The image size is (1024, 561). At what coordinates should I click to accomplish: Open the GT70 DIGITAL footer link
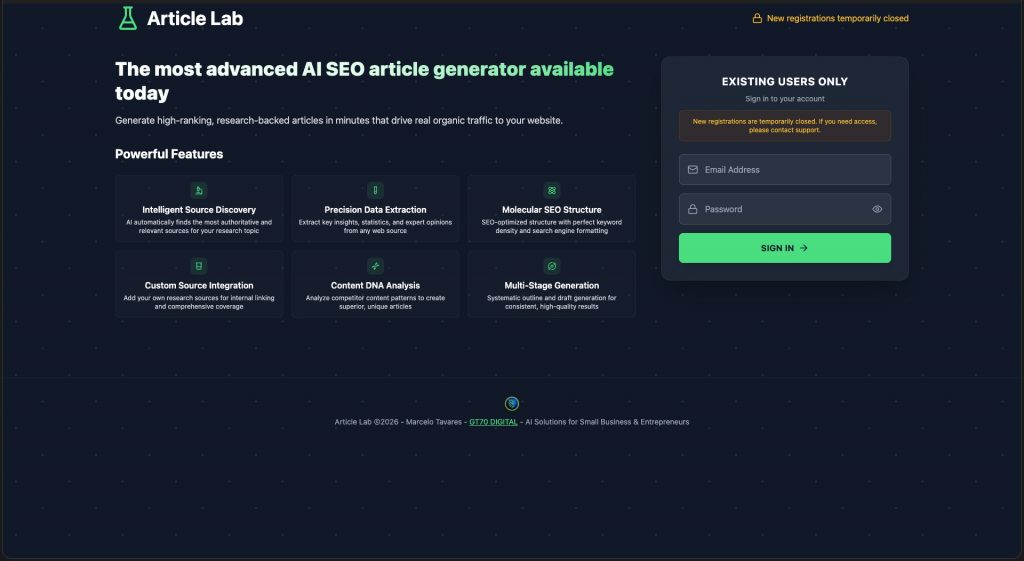(493, 422)
